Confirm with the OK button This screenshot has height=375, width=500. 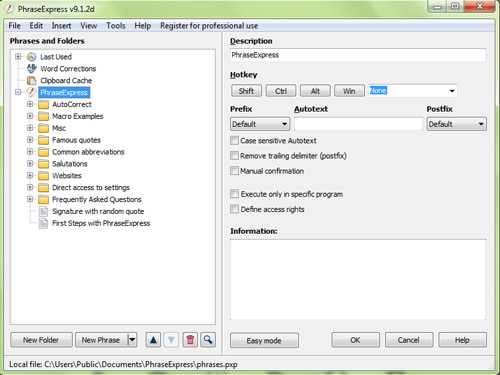pyautogui.click(x=355, y=340)
